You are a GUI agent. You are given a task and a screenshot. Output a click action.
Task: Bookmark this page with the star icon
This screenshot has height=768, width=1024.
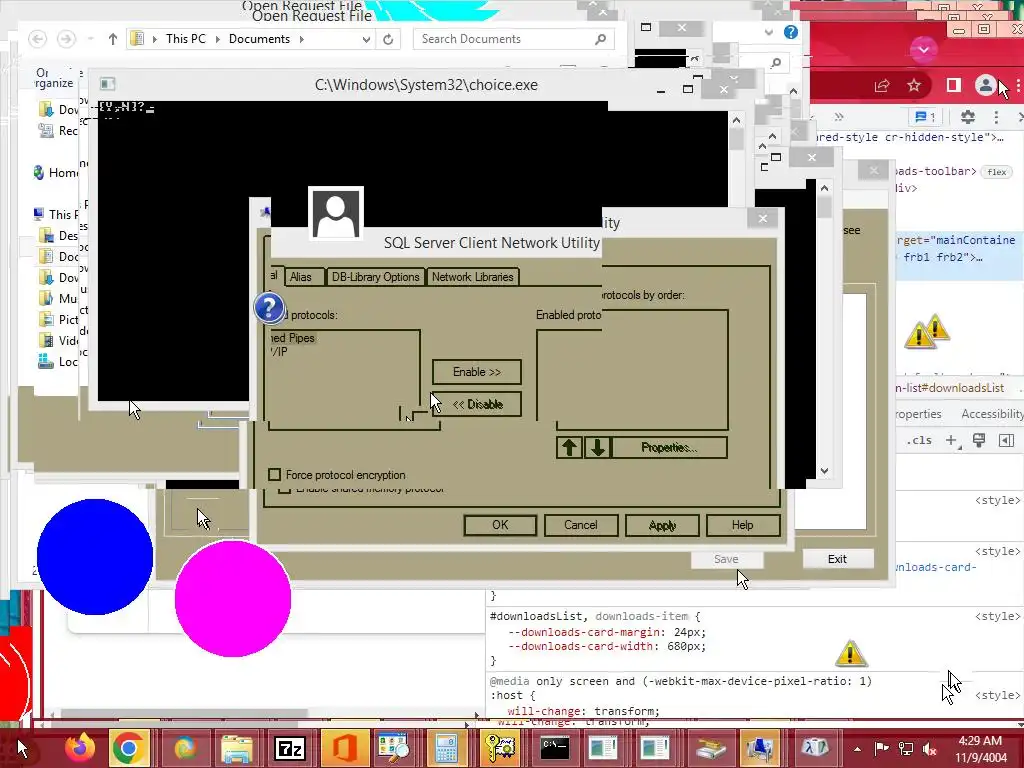point(914,85)
